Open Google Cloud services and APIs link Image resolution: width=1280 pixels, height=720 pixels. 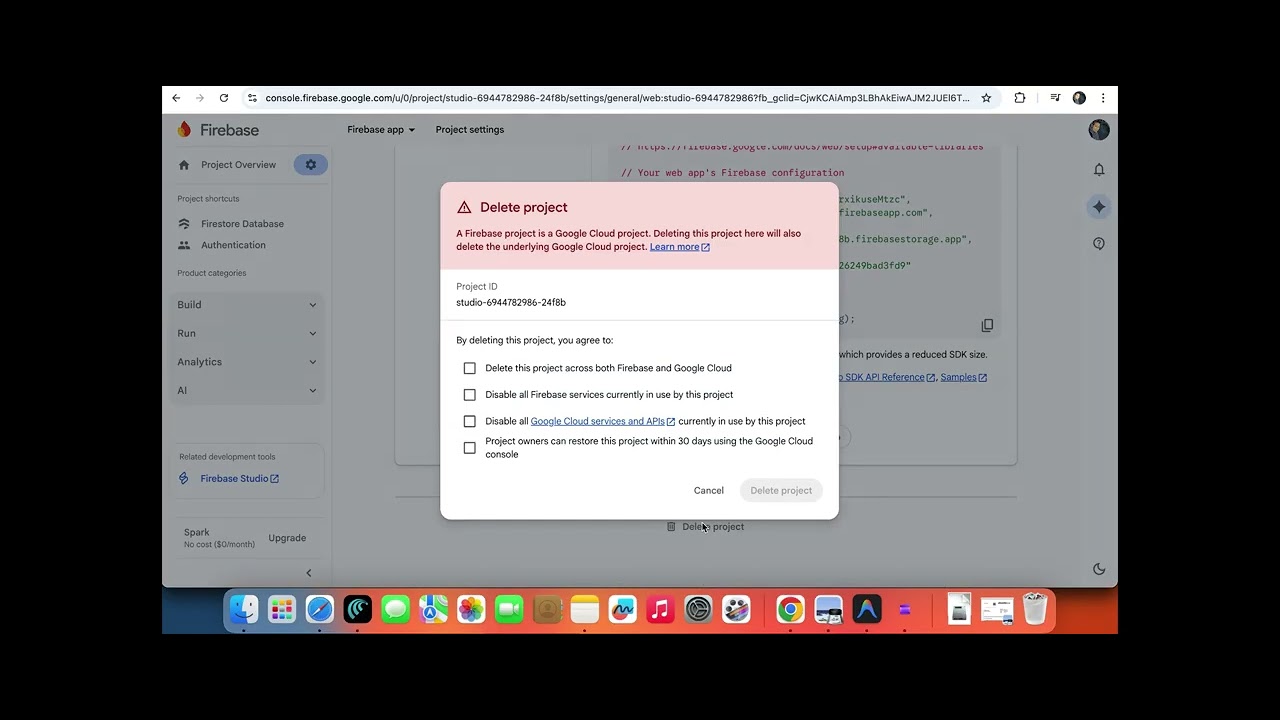603,422
